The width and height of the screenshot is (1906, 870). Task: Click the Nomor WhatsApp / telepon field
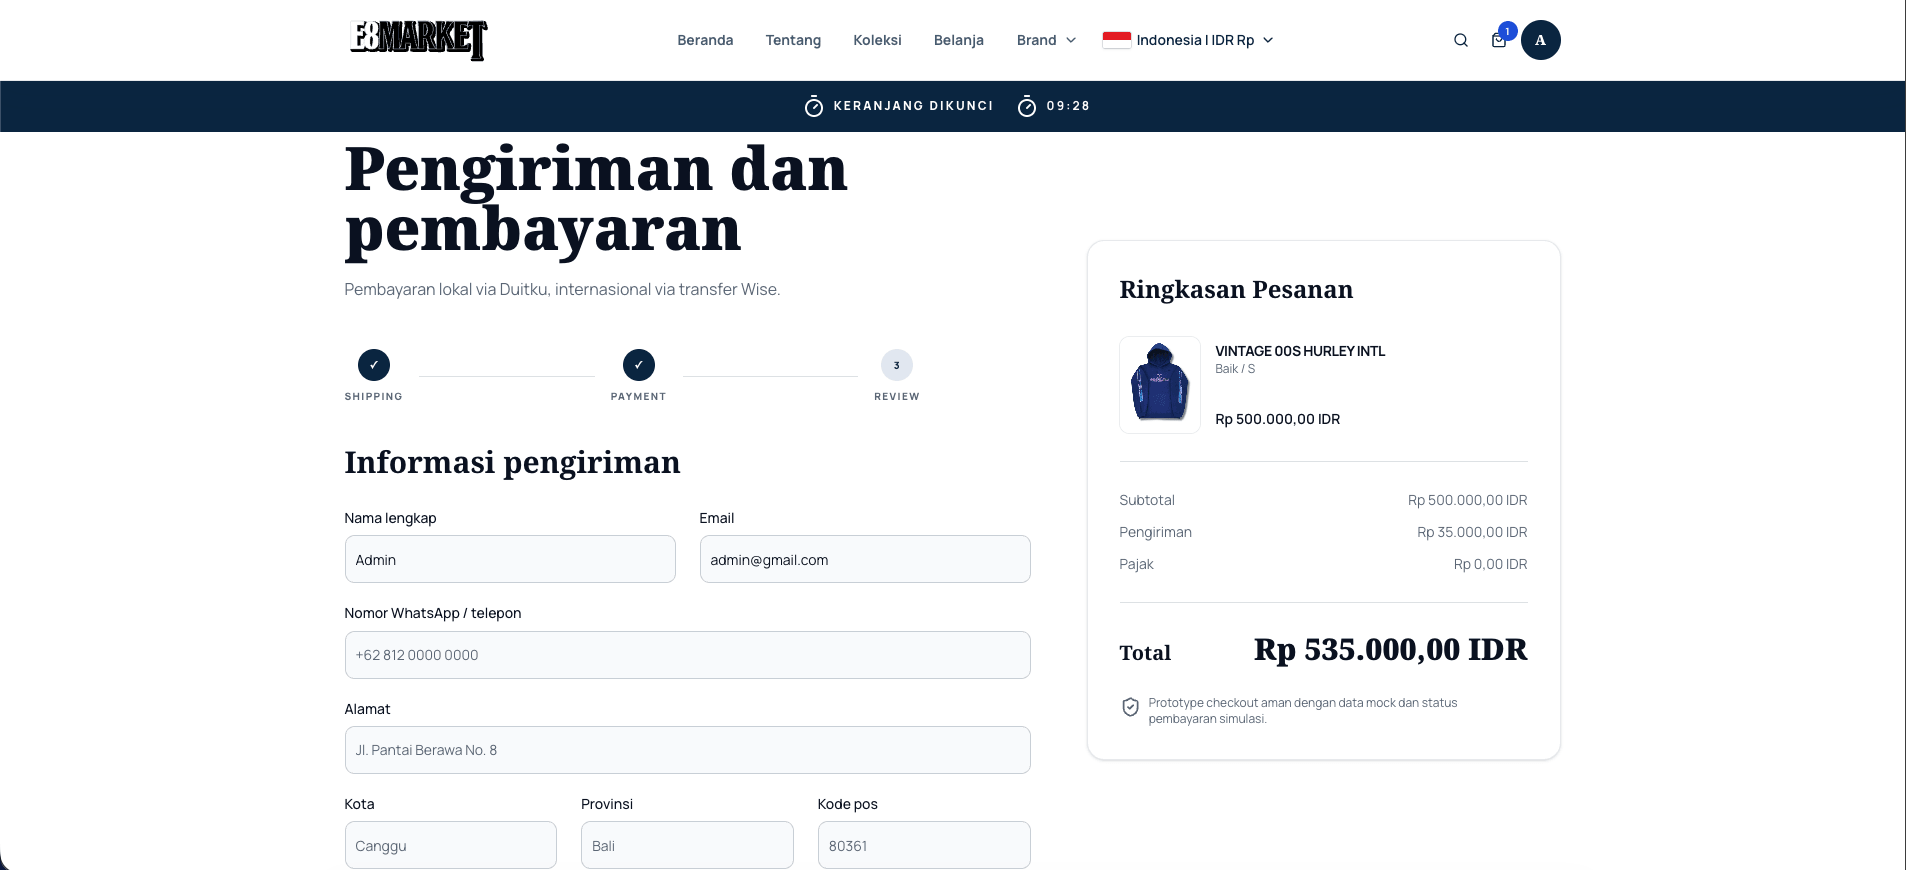click(x=688, y=655)
